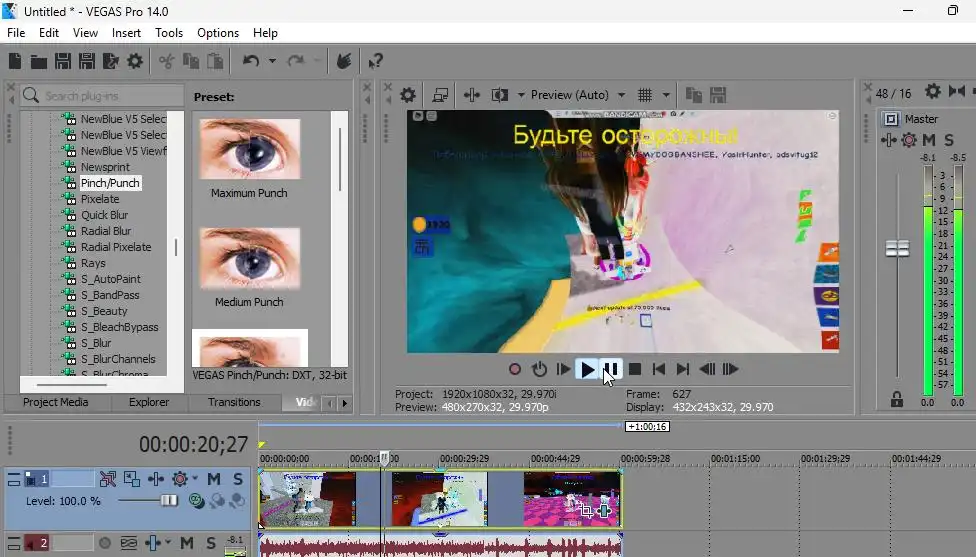Viewport: 976px width, 557px height.
Task: Open a project via folder icon
Action: coord(39,61)
